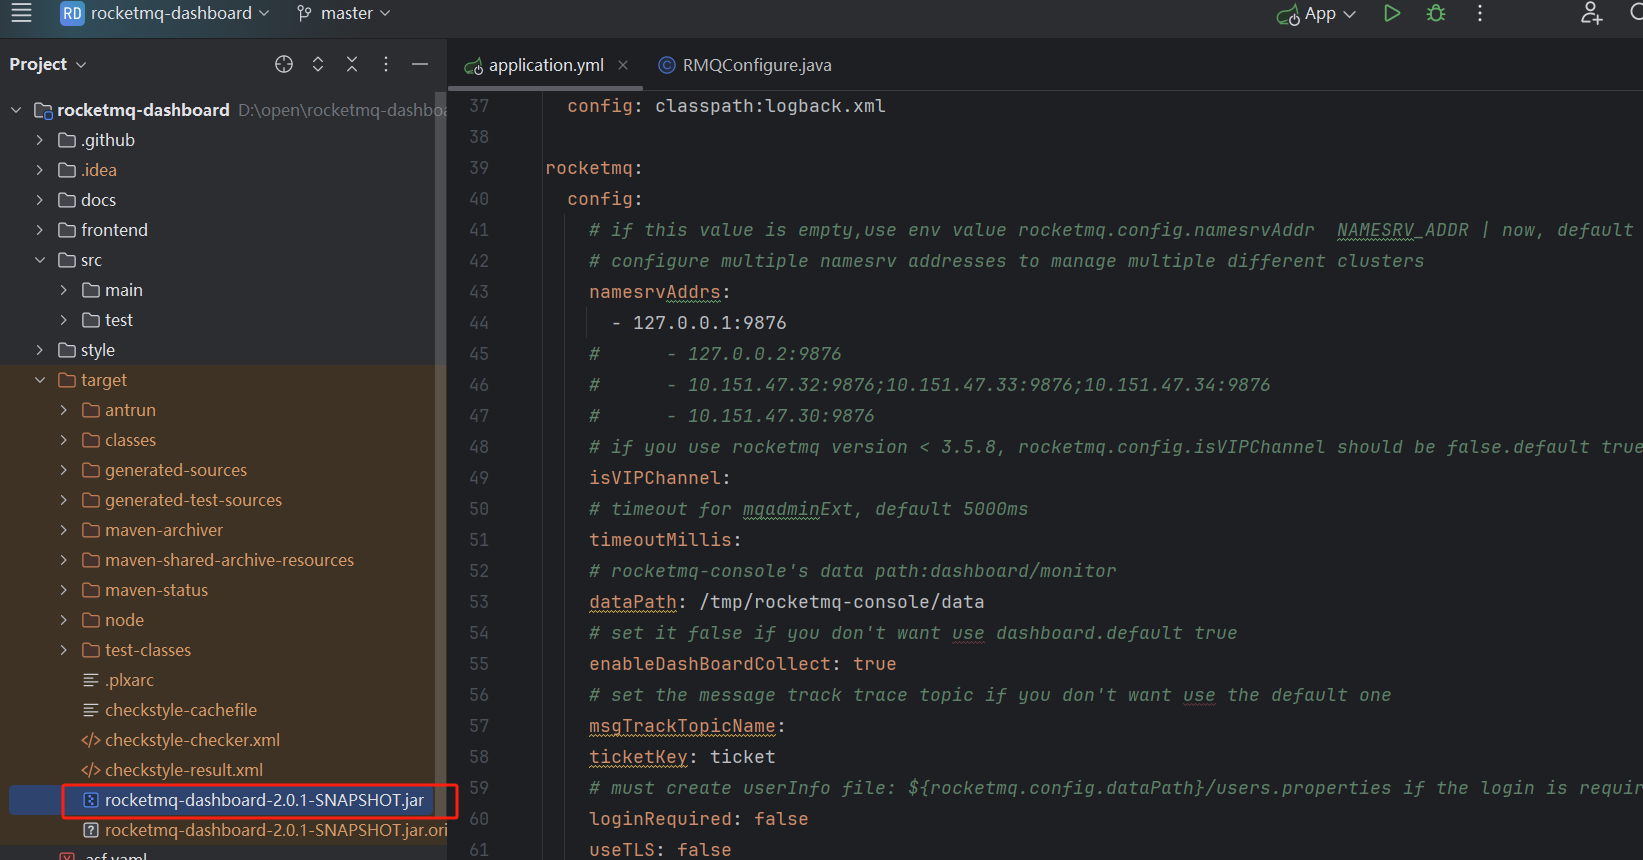The width and height of the screenshot is (1643, 860).
Task: Open the App run configuration dropdown
Action: coord(1316,14)
